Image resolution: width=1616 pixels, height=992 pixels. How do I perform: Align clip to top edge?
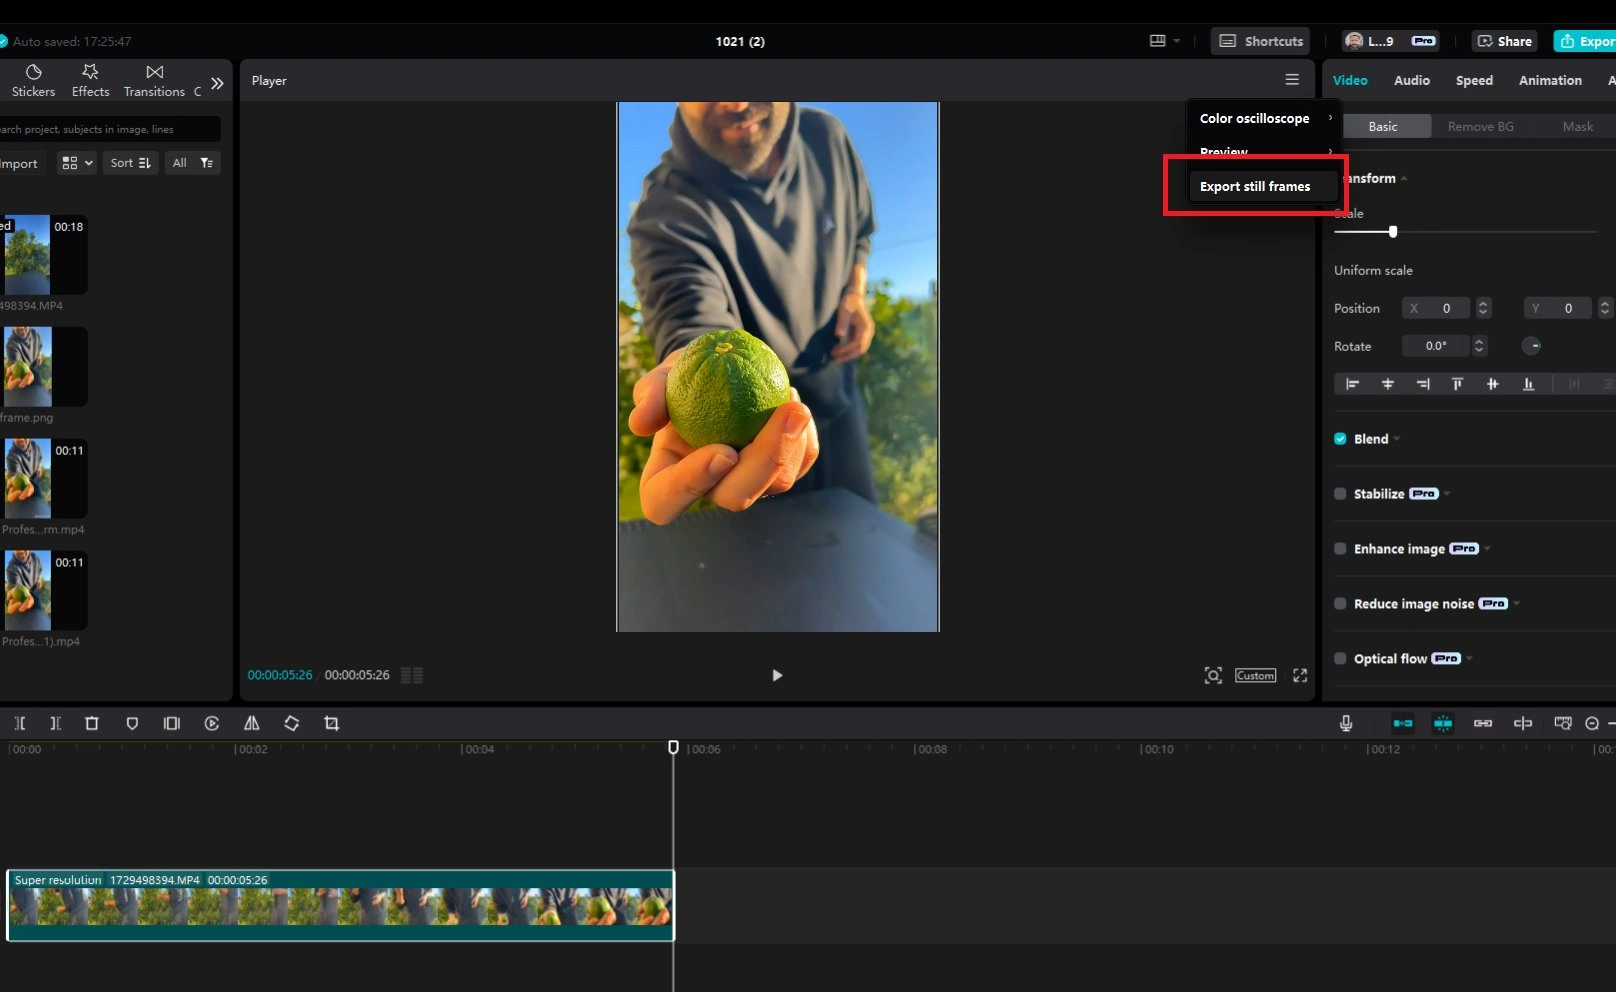pyautogui.click(x=1457, y=384)
